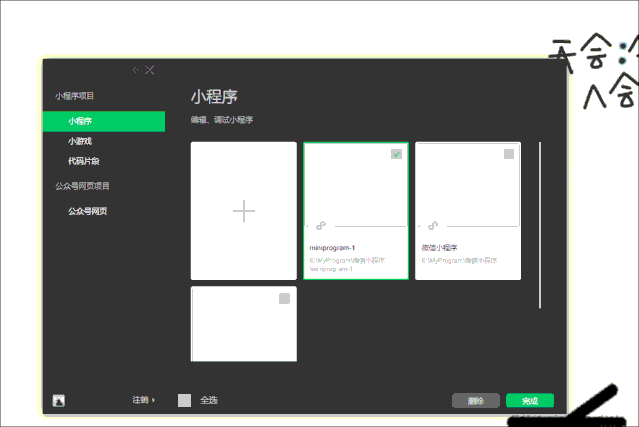The width and height of the screenshot is (639, 427).
Task: Toggle the 全选 select-all checkbox
Action: point(184,400)
